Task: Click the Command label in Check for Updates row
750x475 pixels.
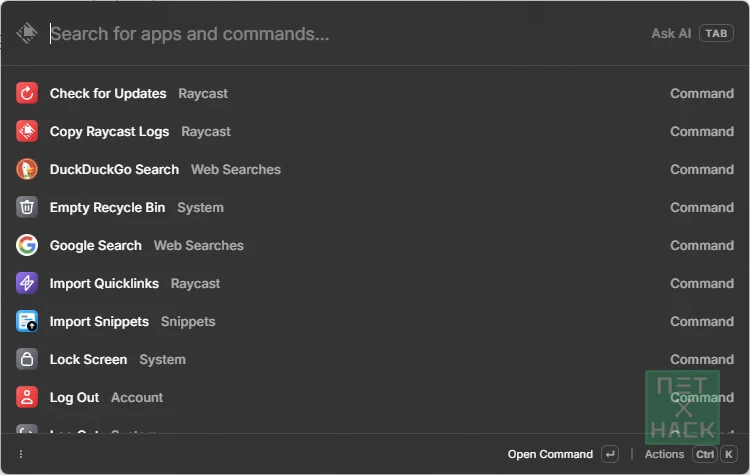Action: click(x=702, y=93)
